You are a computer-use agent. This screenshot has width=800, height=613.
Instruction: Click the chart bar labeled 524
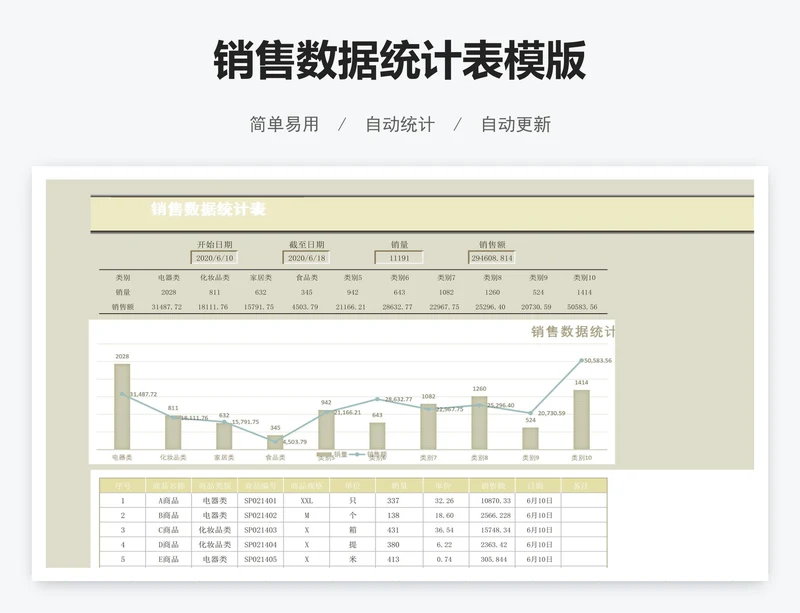point(531,438)
